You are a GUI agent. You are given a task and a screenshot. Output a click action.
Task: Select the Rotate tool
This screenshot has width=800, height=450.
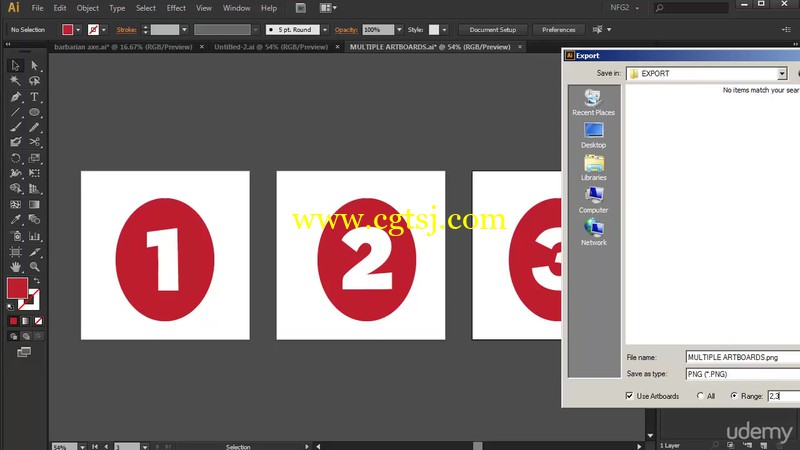click(15, 158)
